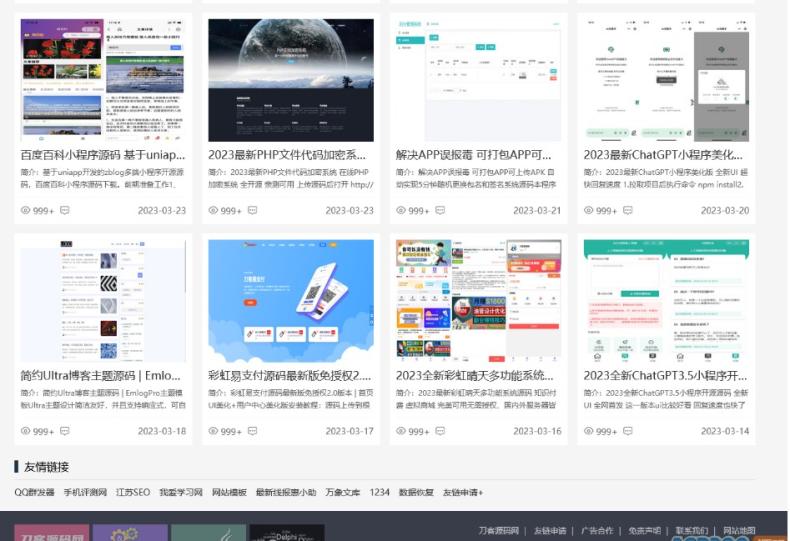This screenshot has width=790, height=541.
Task: Click the comment icon under 2023最新PHP文件代码加密系统
Action: coord(252,211)
